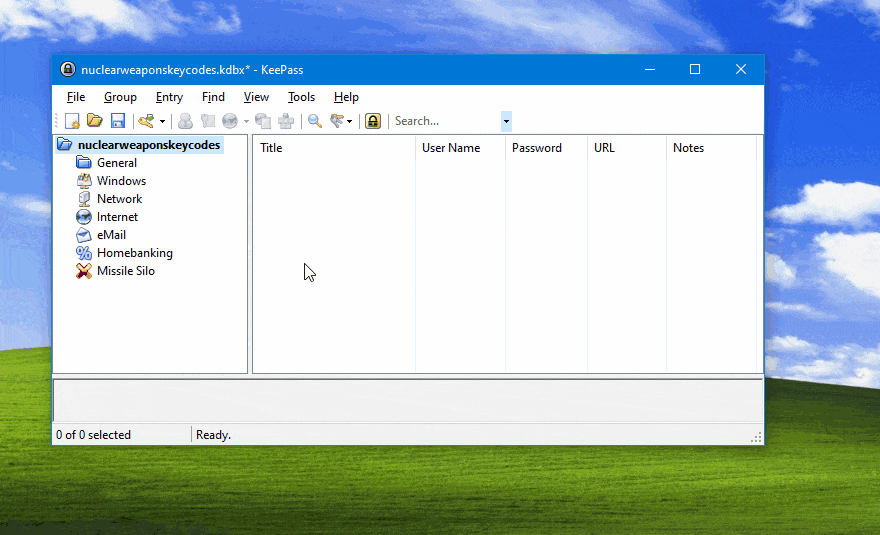Click the Find magnifier icon in toolbar

click(314, 121)
